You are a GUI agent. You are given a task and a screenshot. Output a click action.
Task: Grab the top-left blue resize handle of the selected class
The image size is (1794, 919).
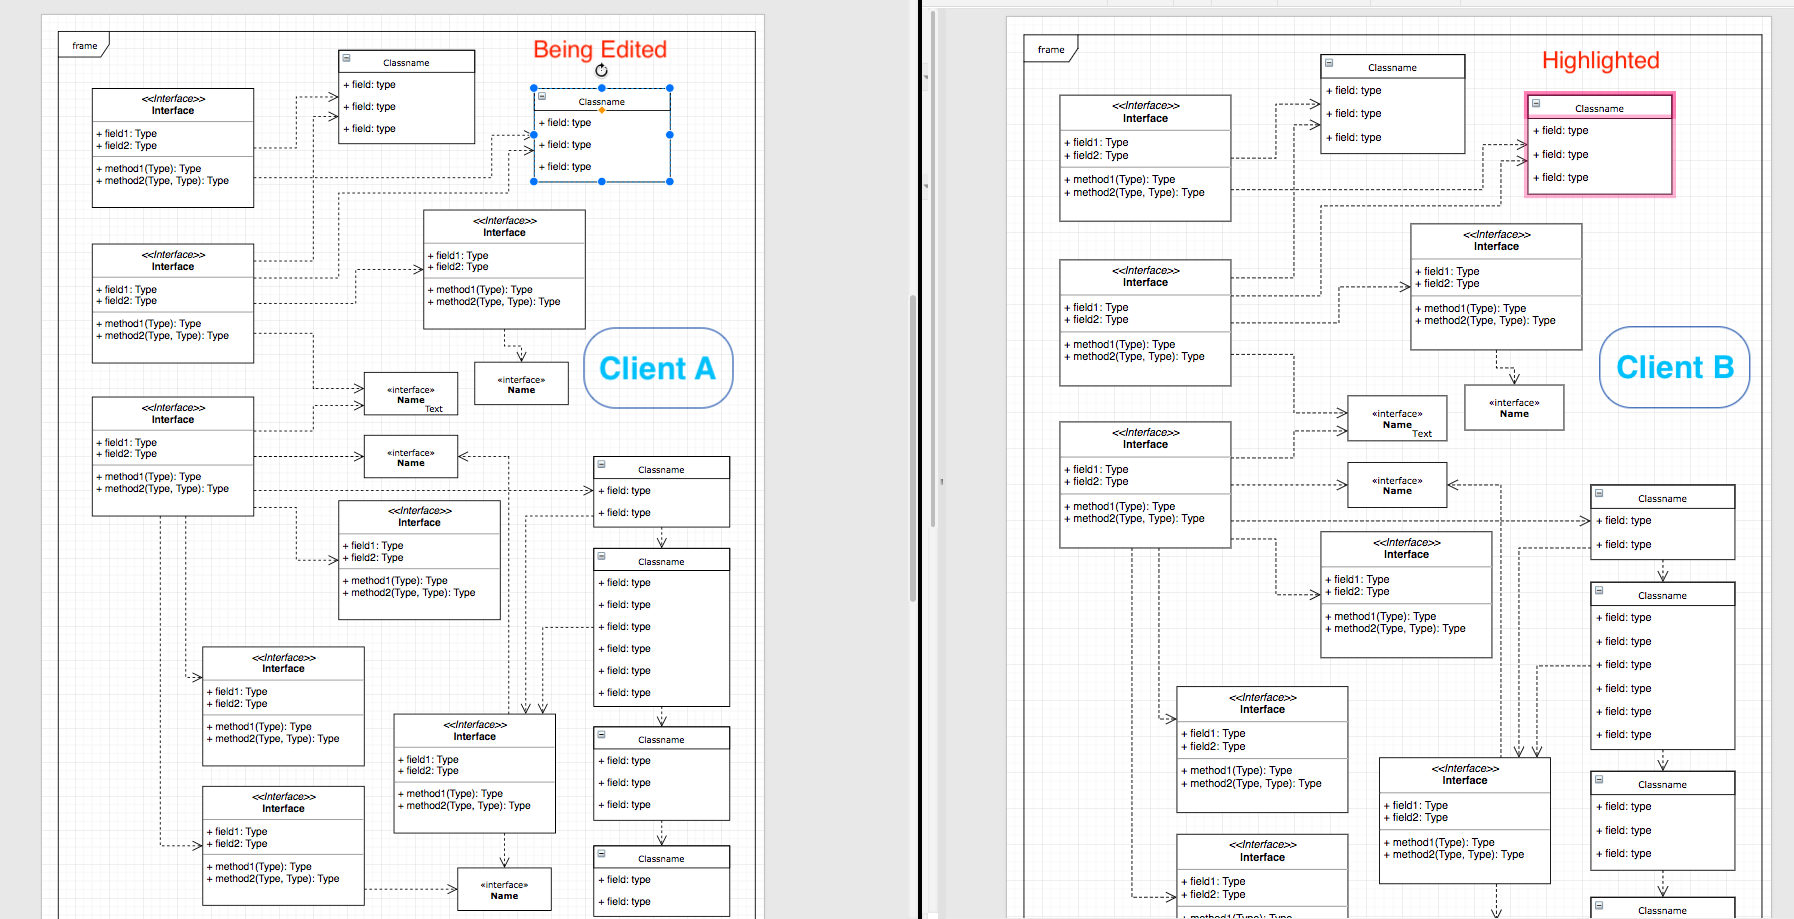(534, 88)
